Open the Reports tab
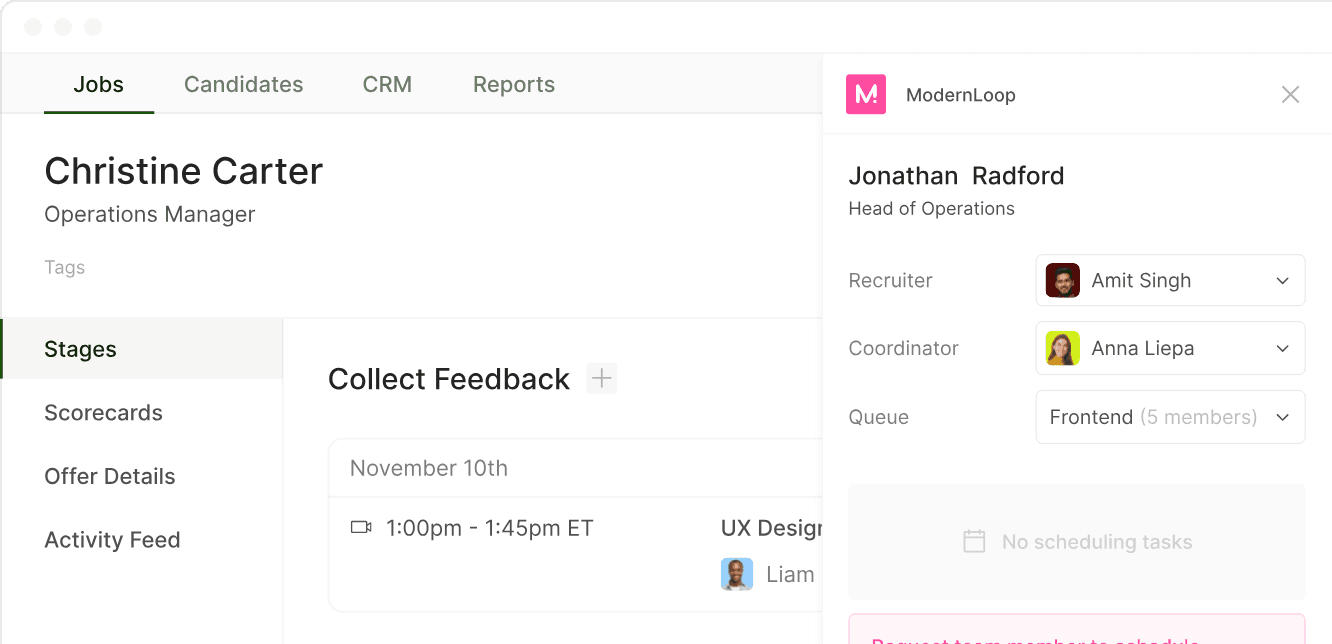The width and height of the screenshot is (1332, 644). 514,84
